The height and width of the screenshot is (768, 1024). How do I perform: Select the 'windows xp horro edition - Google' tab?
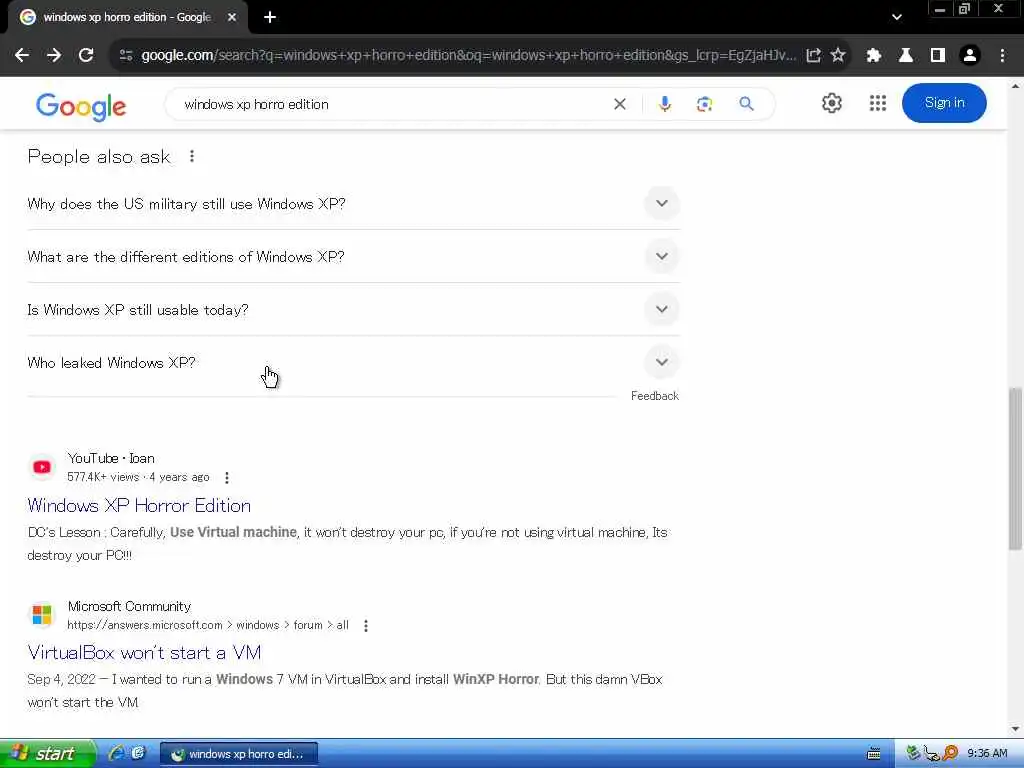point(127,18)
